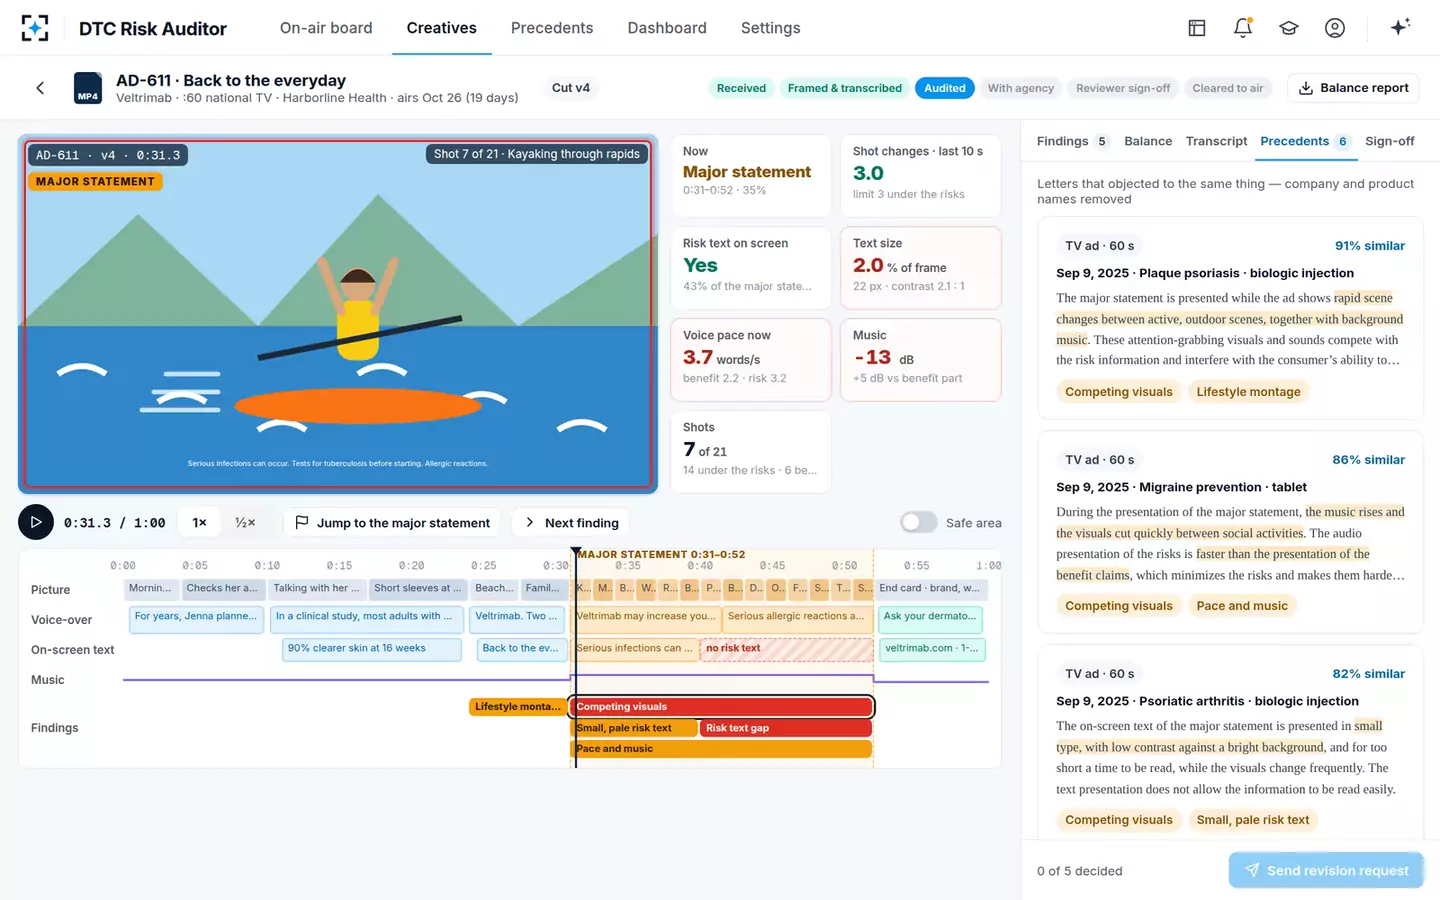Switch to the Findings side tab
1440x900 pixels.
click(1073, 141)
